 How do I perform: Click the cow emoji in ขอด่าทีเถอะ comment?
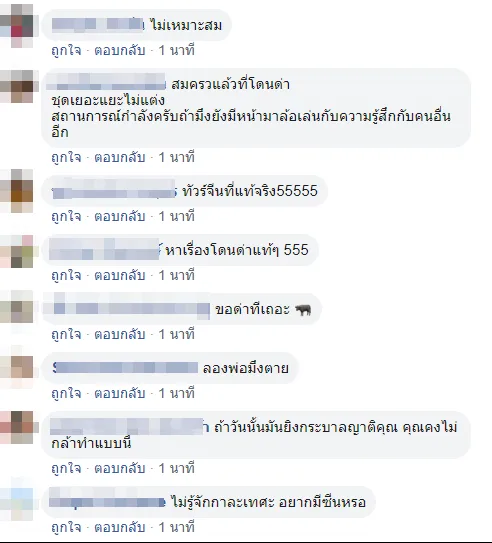click(x=303, y=310)
